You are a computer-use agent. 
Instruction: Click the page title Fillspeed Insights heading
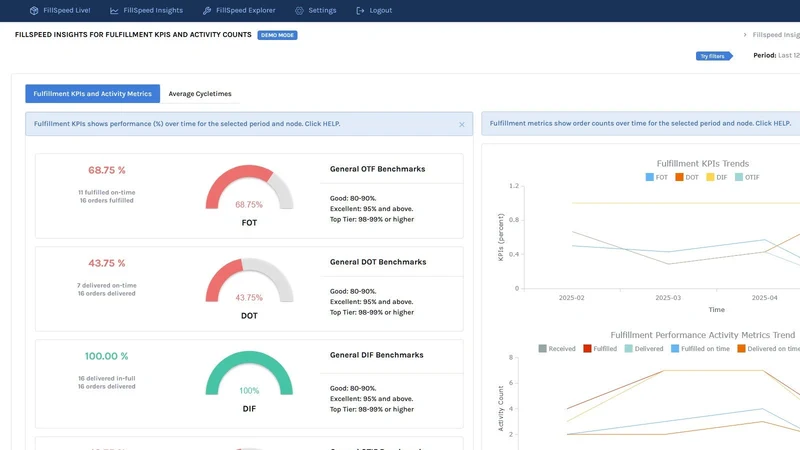133,35
